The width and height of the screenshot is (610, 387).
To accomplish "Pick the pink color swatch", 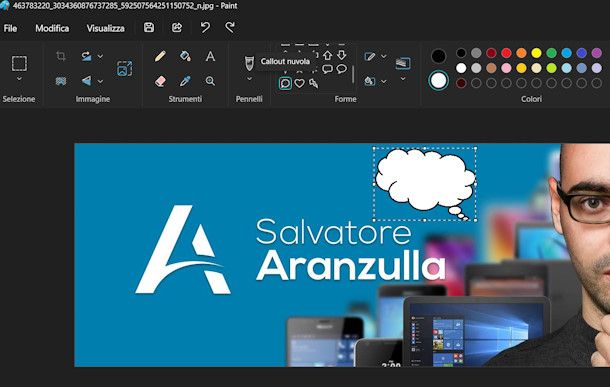I will click(x=506, y=68).
